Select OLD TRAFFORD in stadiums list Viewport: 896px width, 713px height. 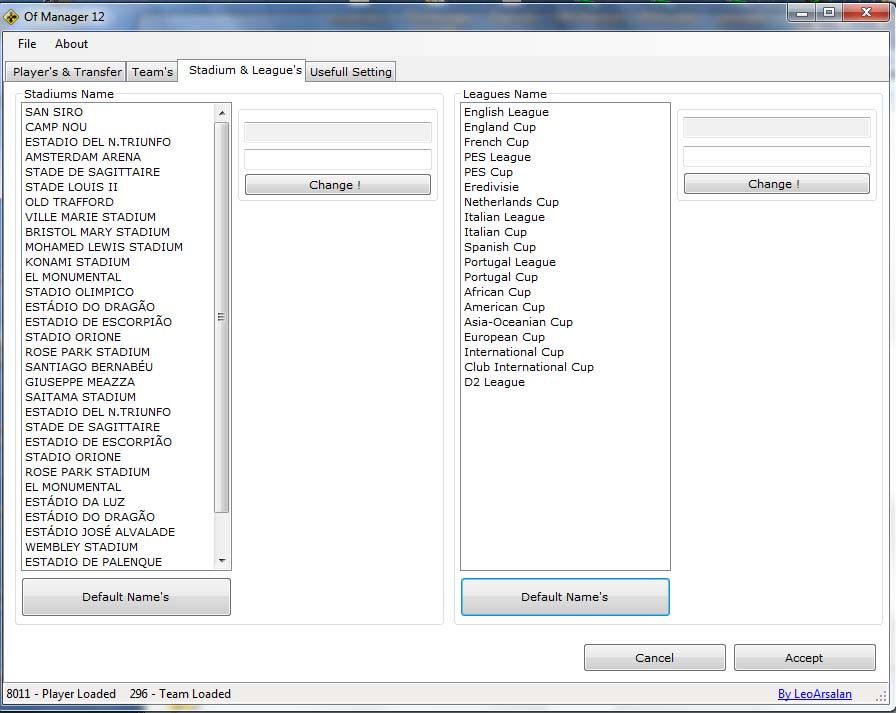coord(69,202)
